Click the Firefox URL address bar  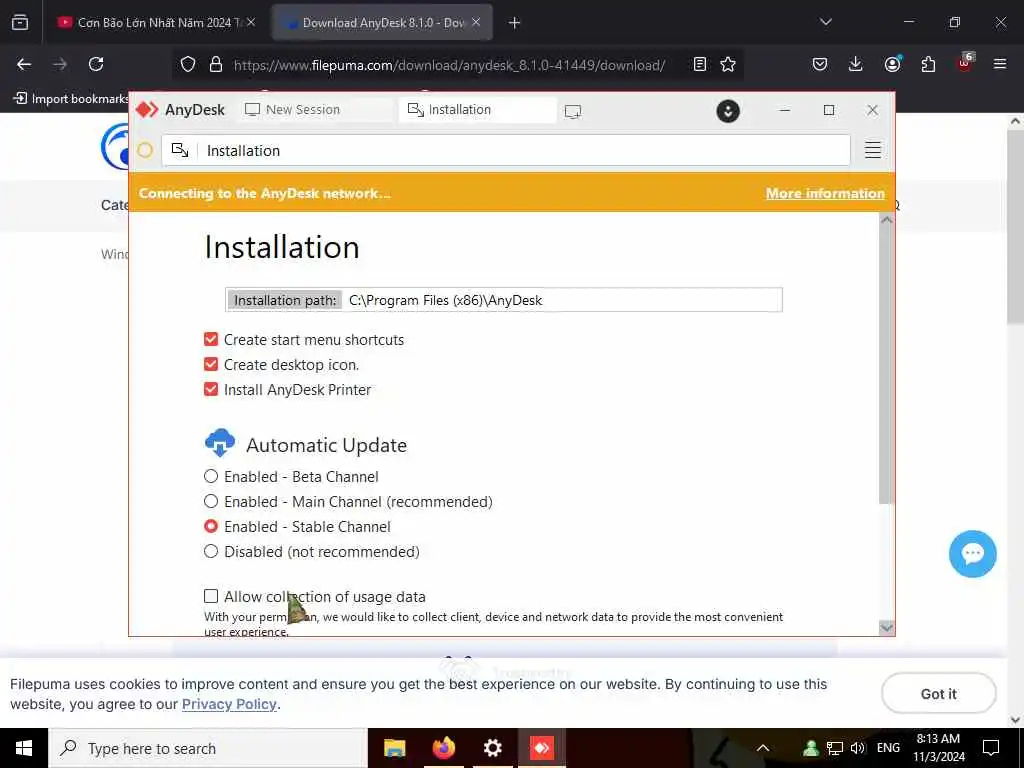(450, 65)
